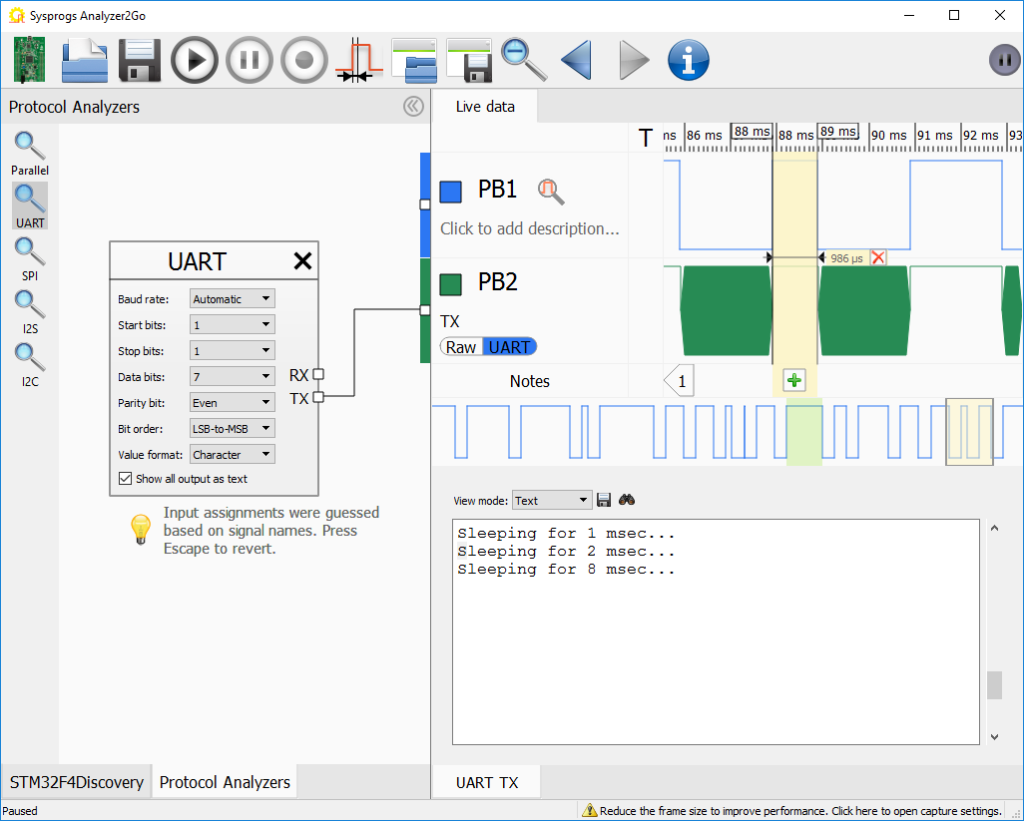The image size is (1024, 821).
Task: Click the PB2 green color swatch
Action: click(x=451, y=285)
